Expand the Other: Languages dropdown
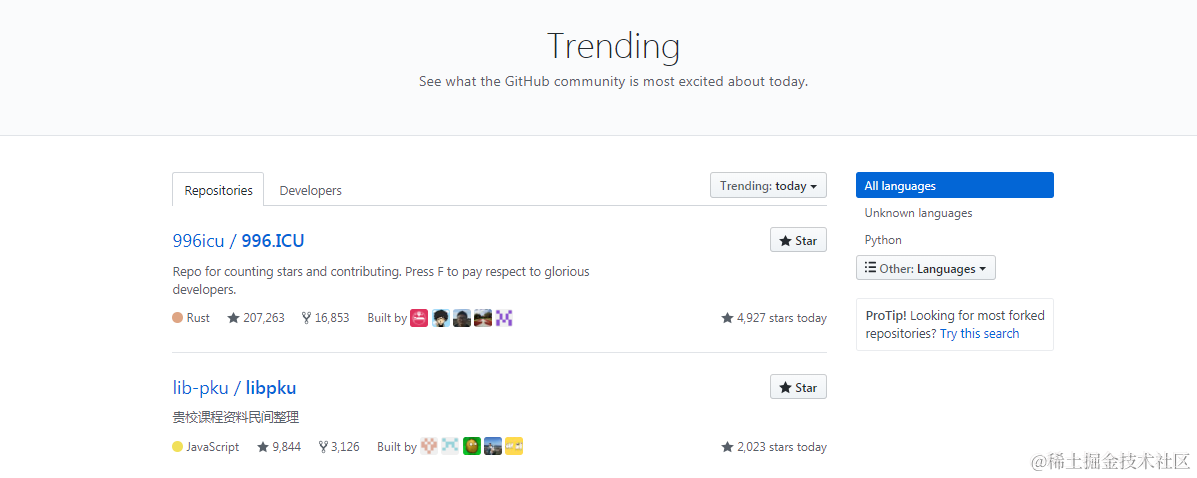Viewport: 1197px width, 478px height. [925, 268]
